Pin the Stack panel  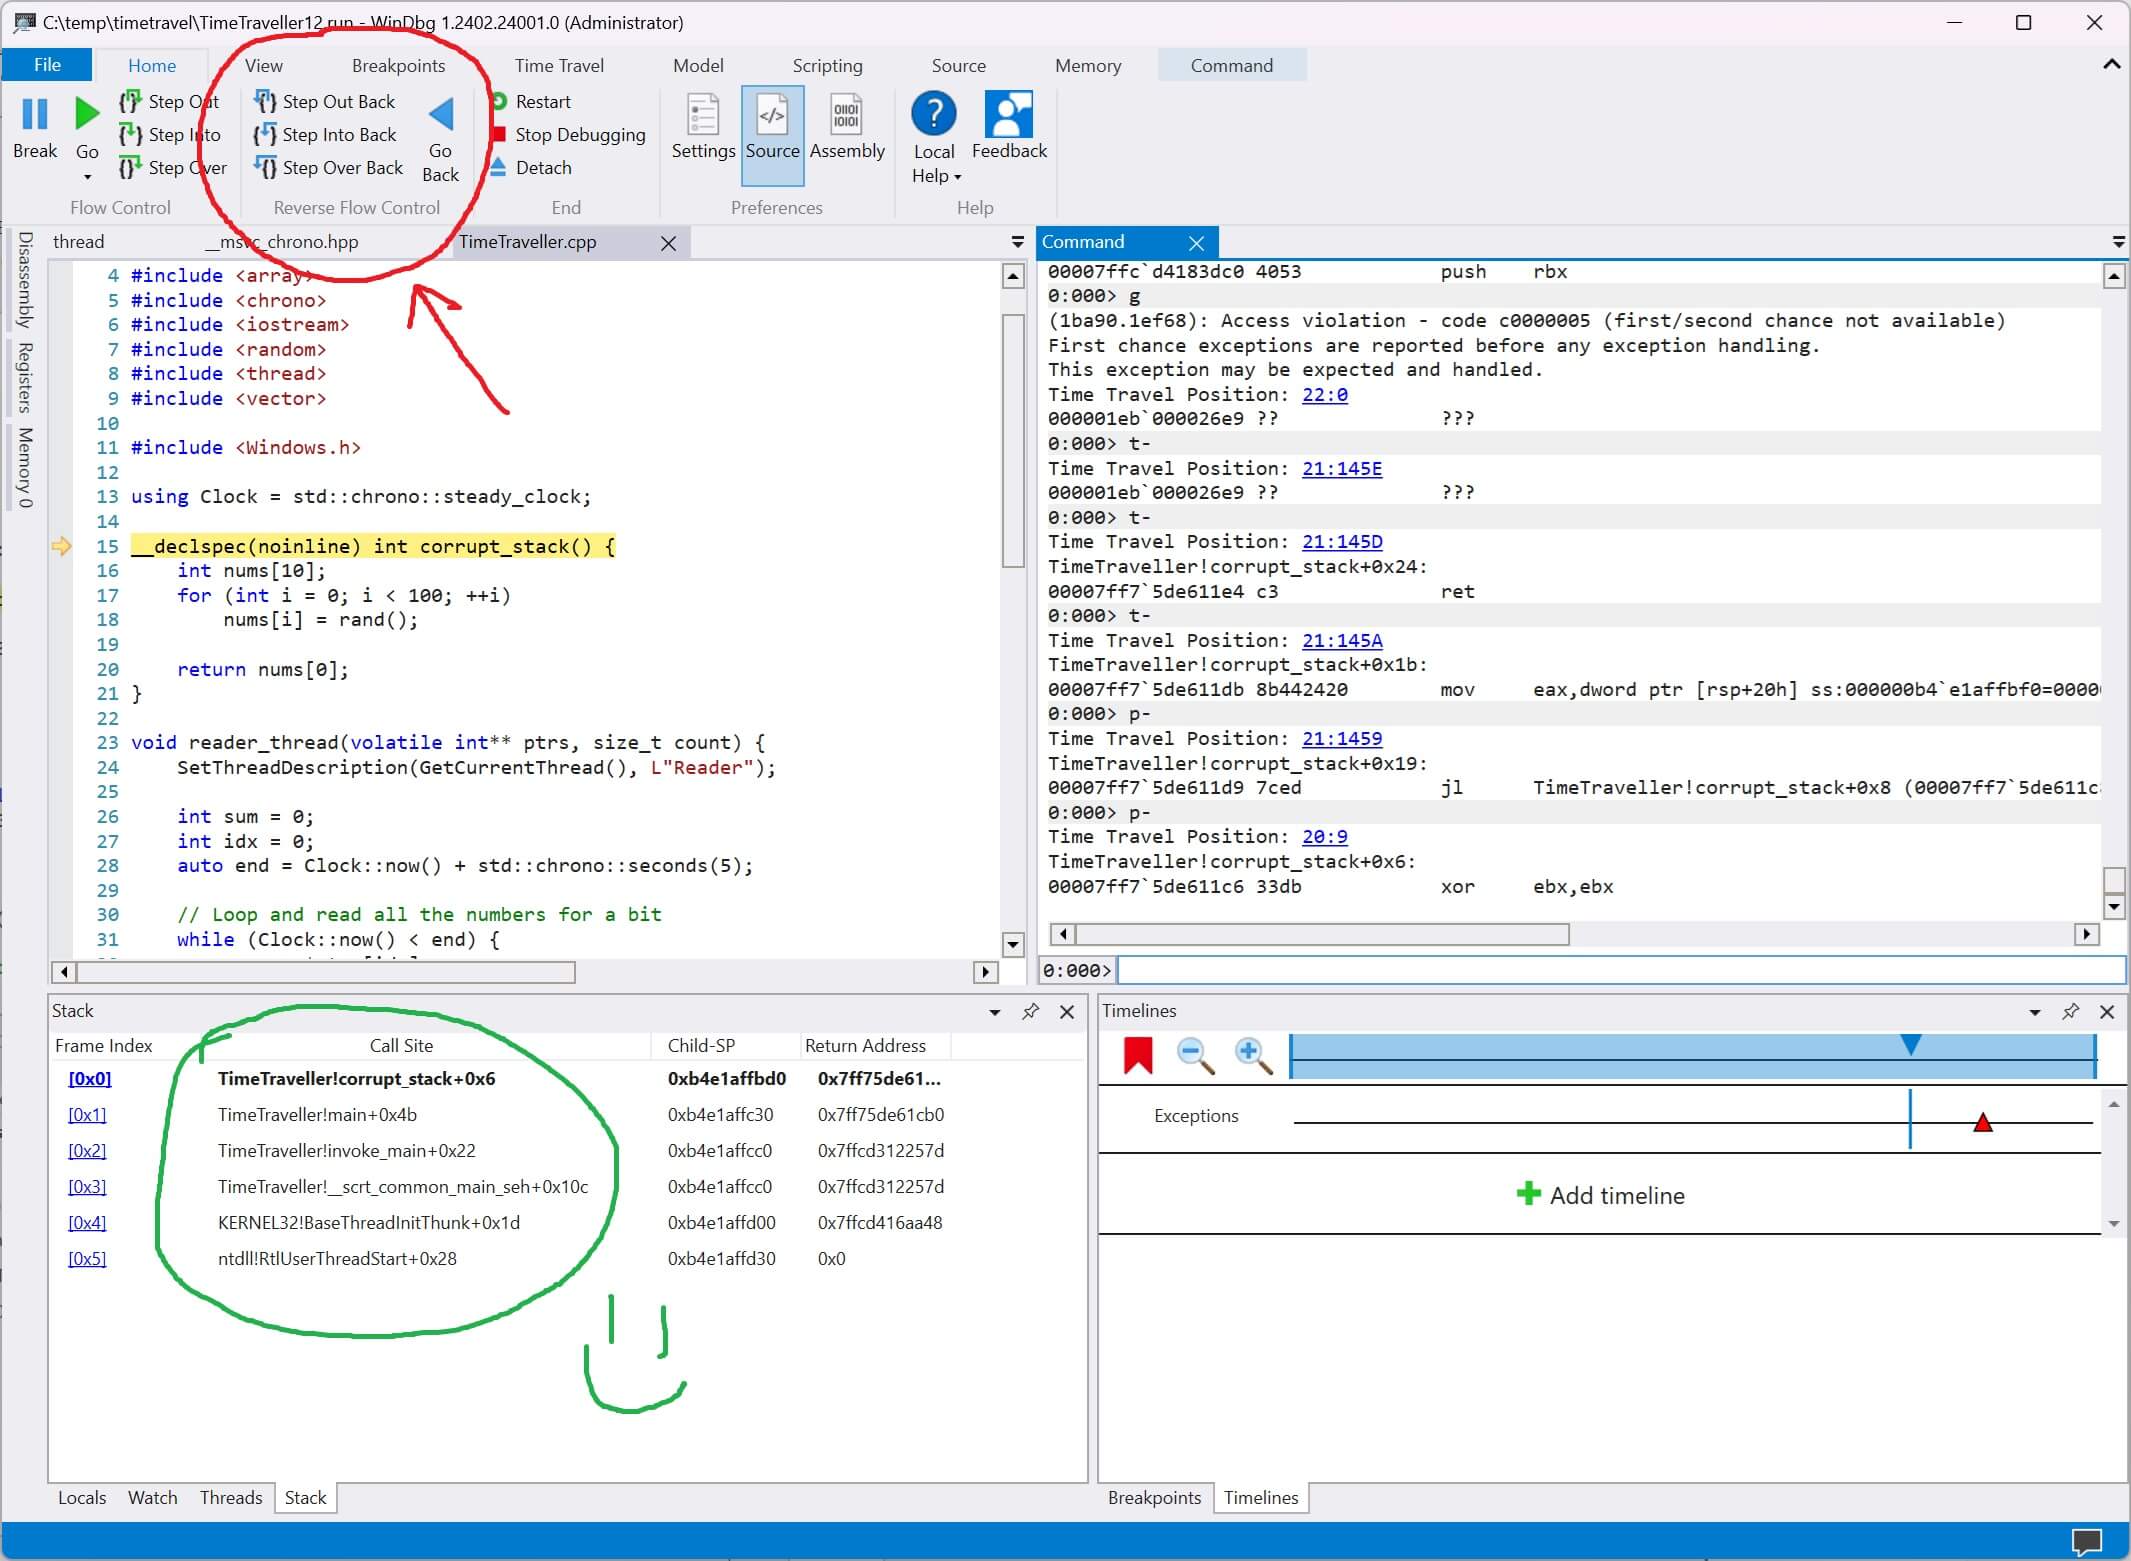click(x=1030, y=1012)
